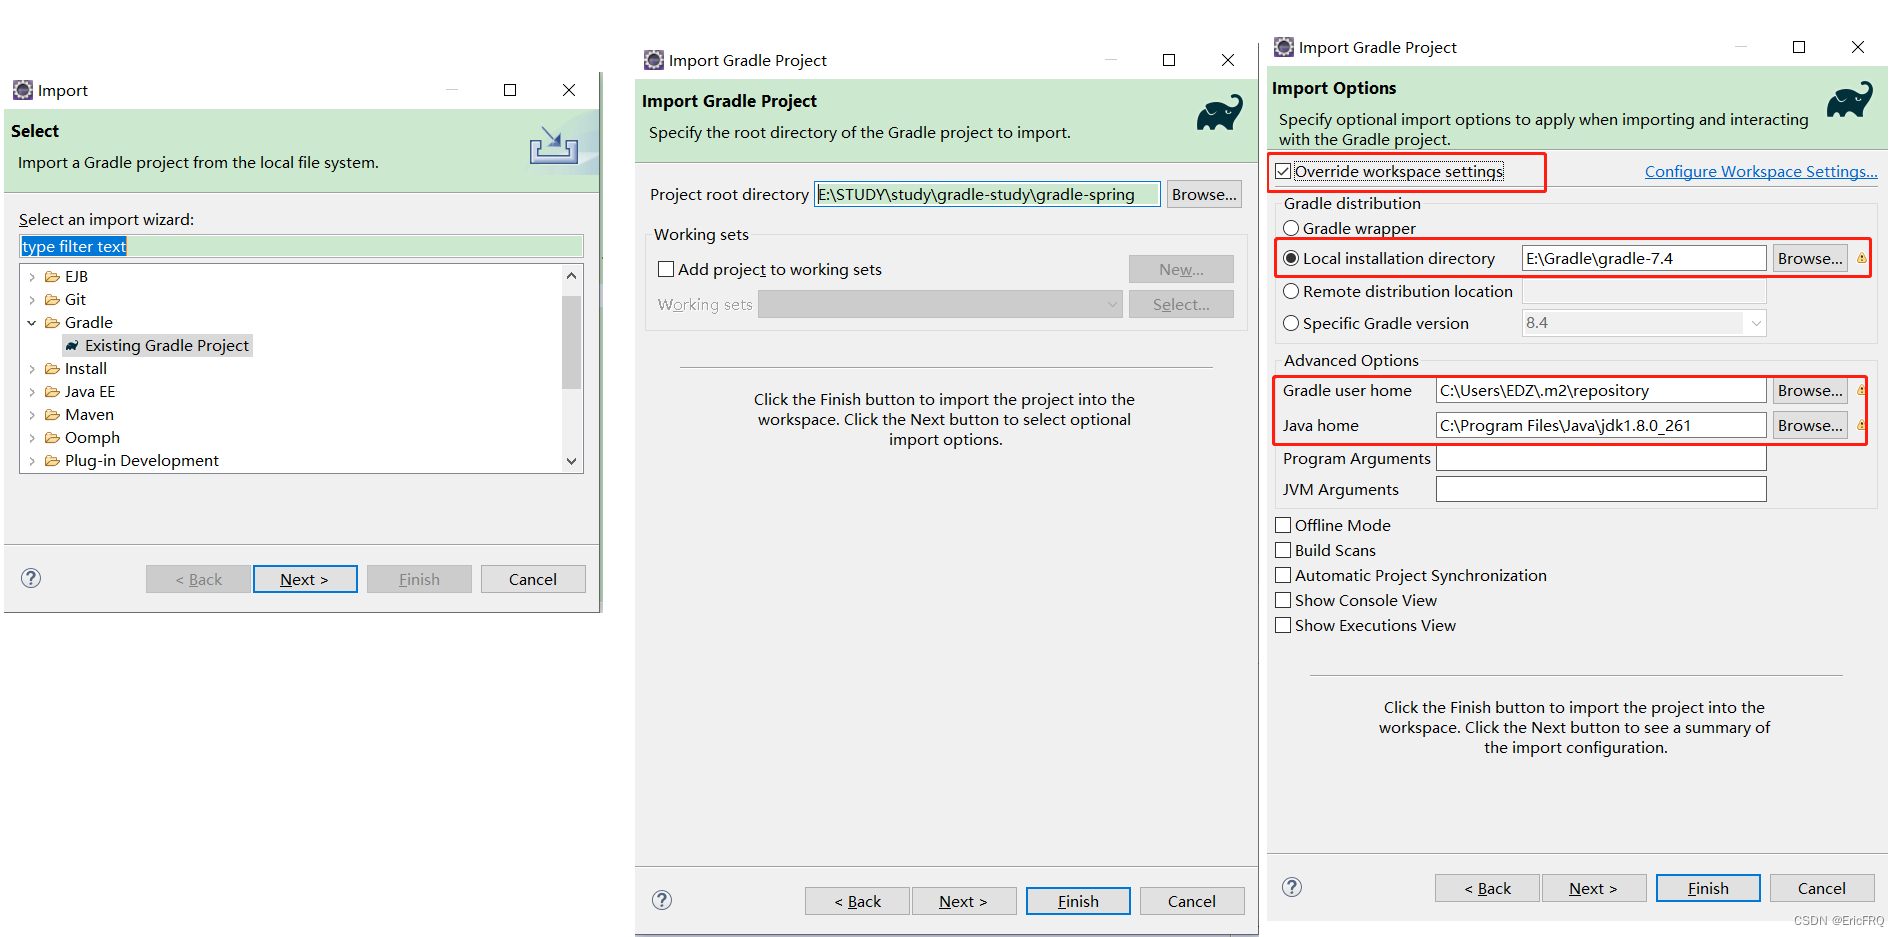This screenshot has height=937, width=1899.
Task: Click the JVM Arguments input field
Action: tap(1601, 489)
